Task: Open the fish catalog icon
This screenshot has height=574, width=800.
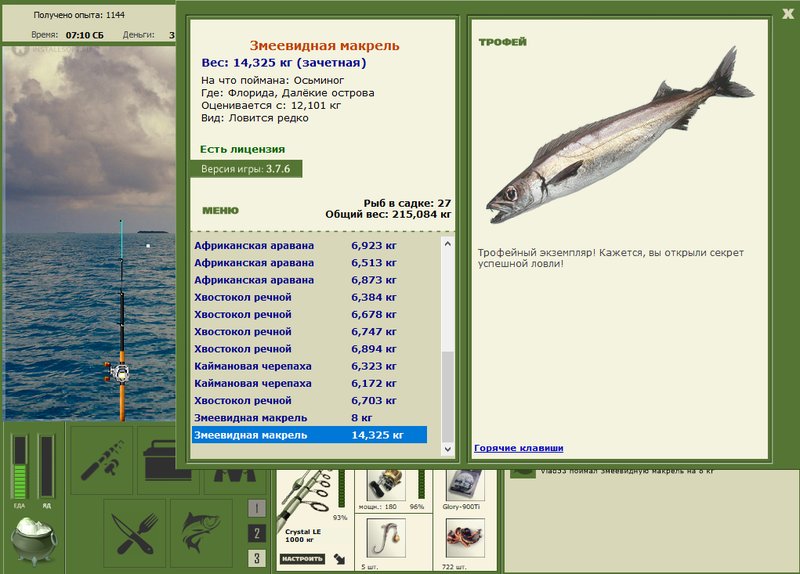Action: point(201,533)
